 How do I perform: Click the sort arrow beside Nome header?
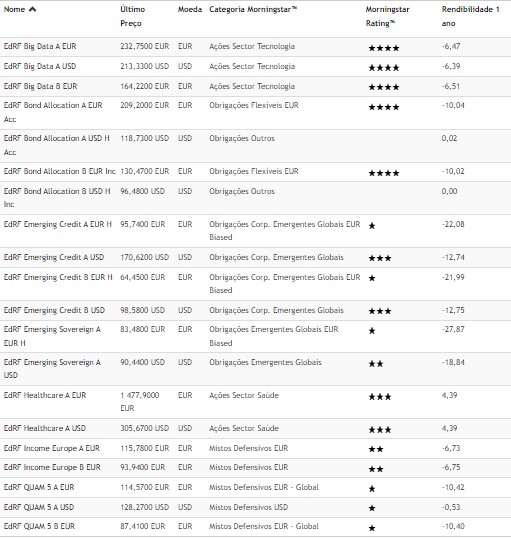pyautogui.click(x=32, y=9)
